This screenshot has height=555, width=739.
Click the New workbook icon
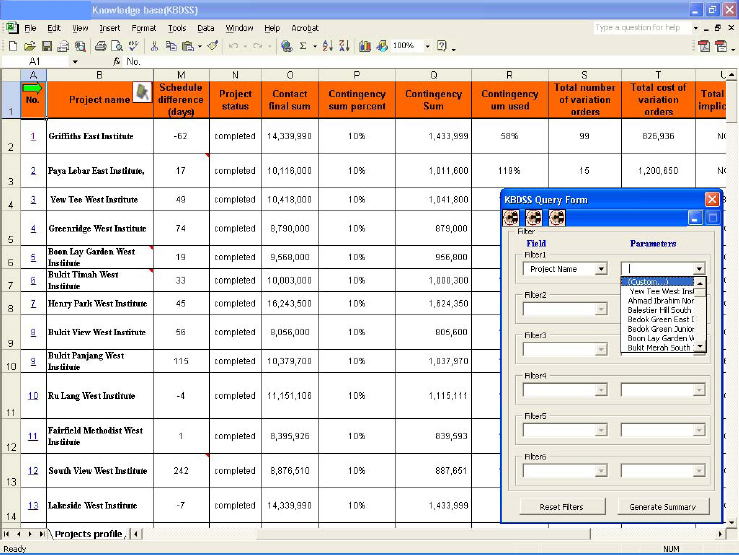(13, 46)
